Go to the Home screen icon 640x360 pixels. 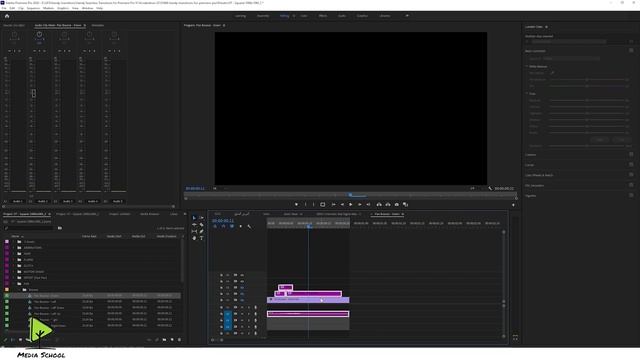pos(7,16)
